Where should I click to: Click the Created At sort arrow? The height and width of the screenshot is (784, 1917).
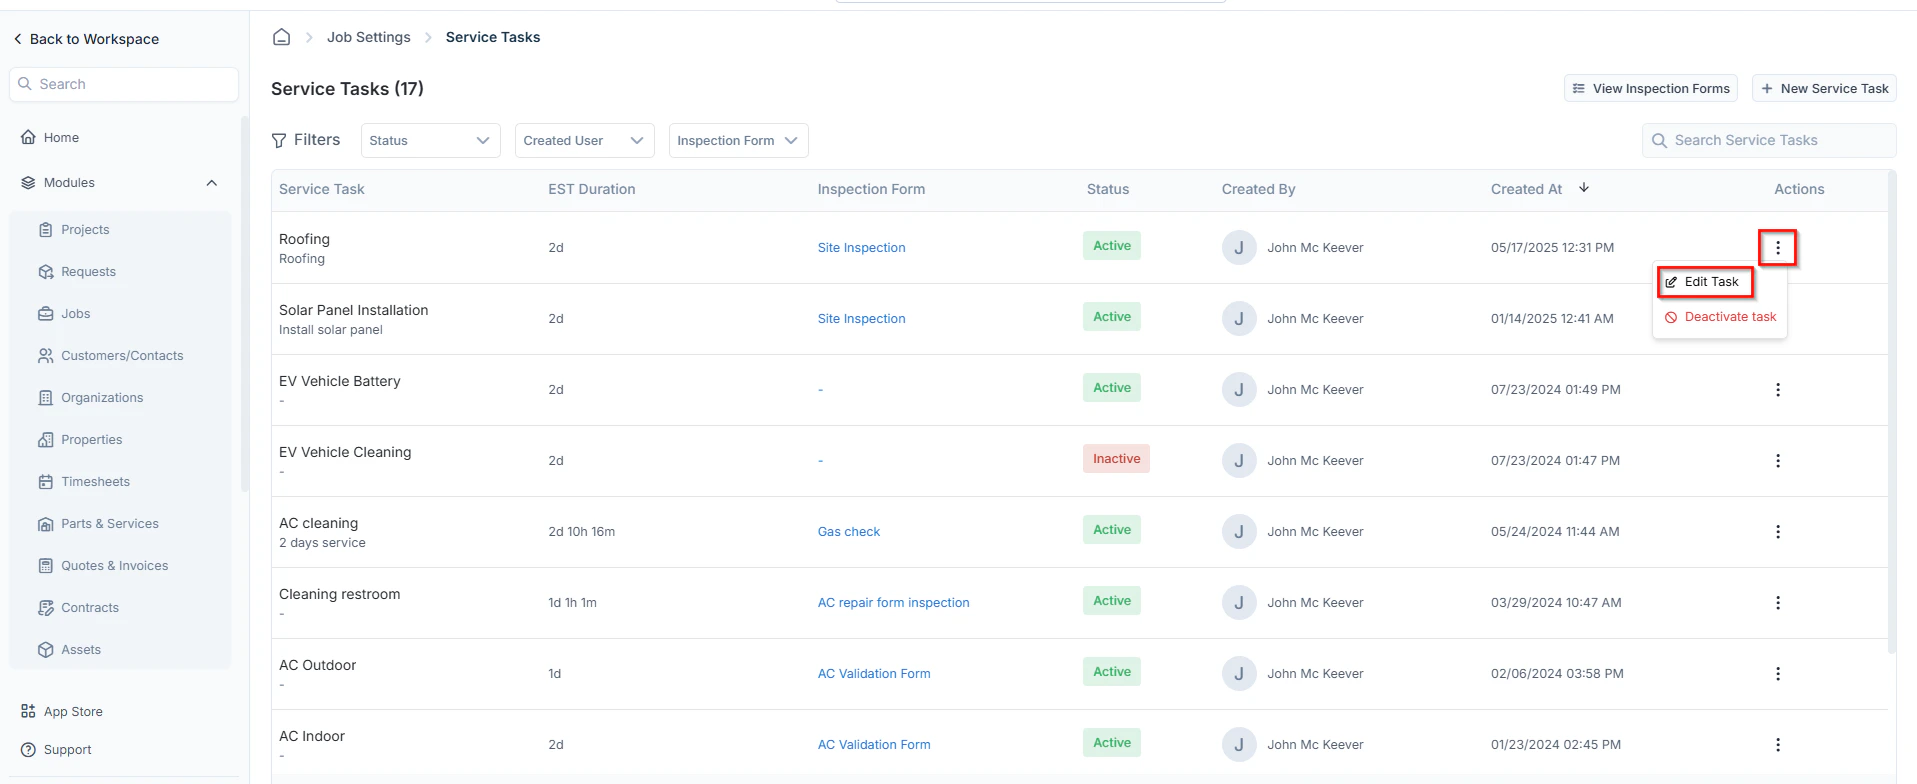point(1584,188)
